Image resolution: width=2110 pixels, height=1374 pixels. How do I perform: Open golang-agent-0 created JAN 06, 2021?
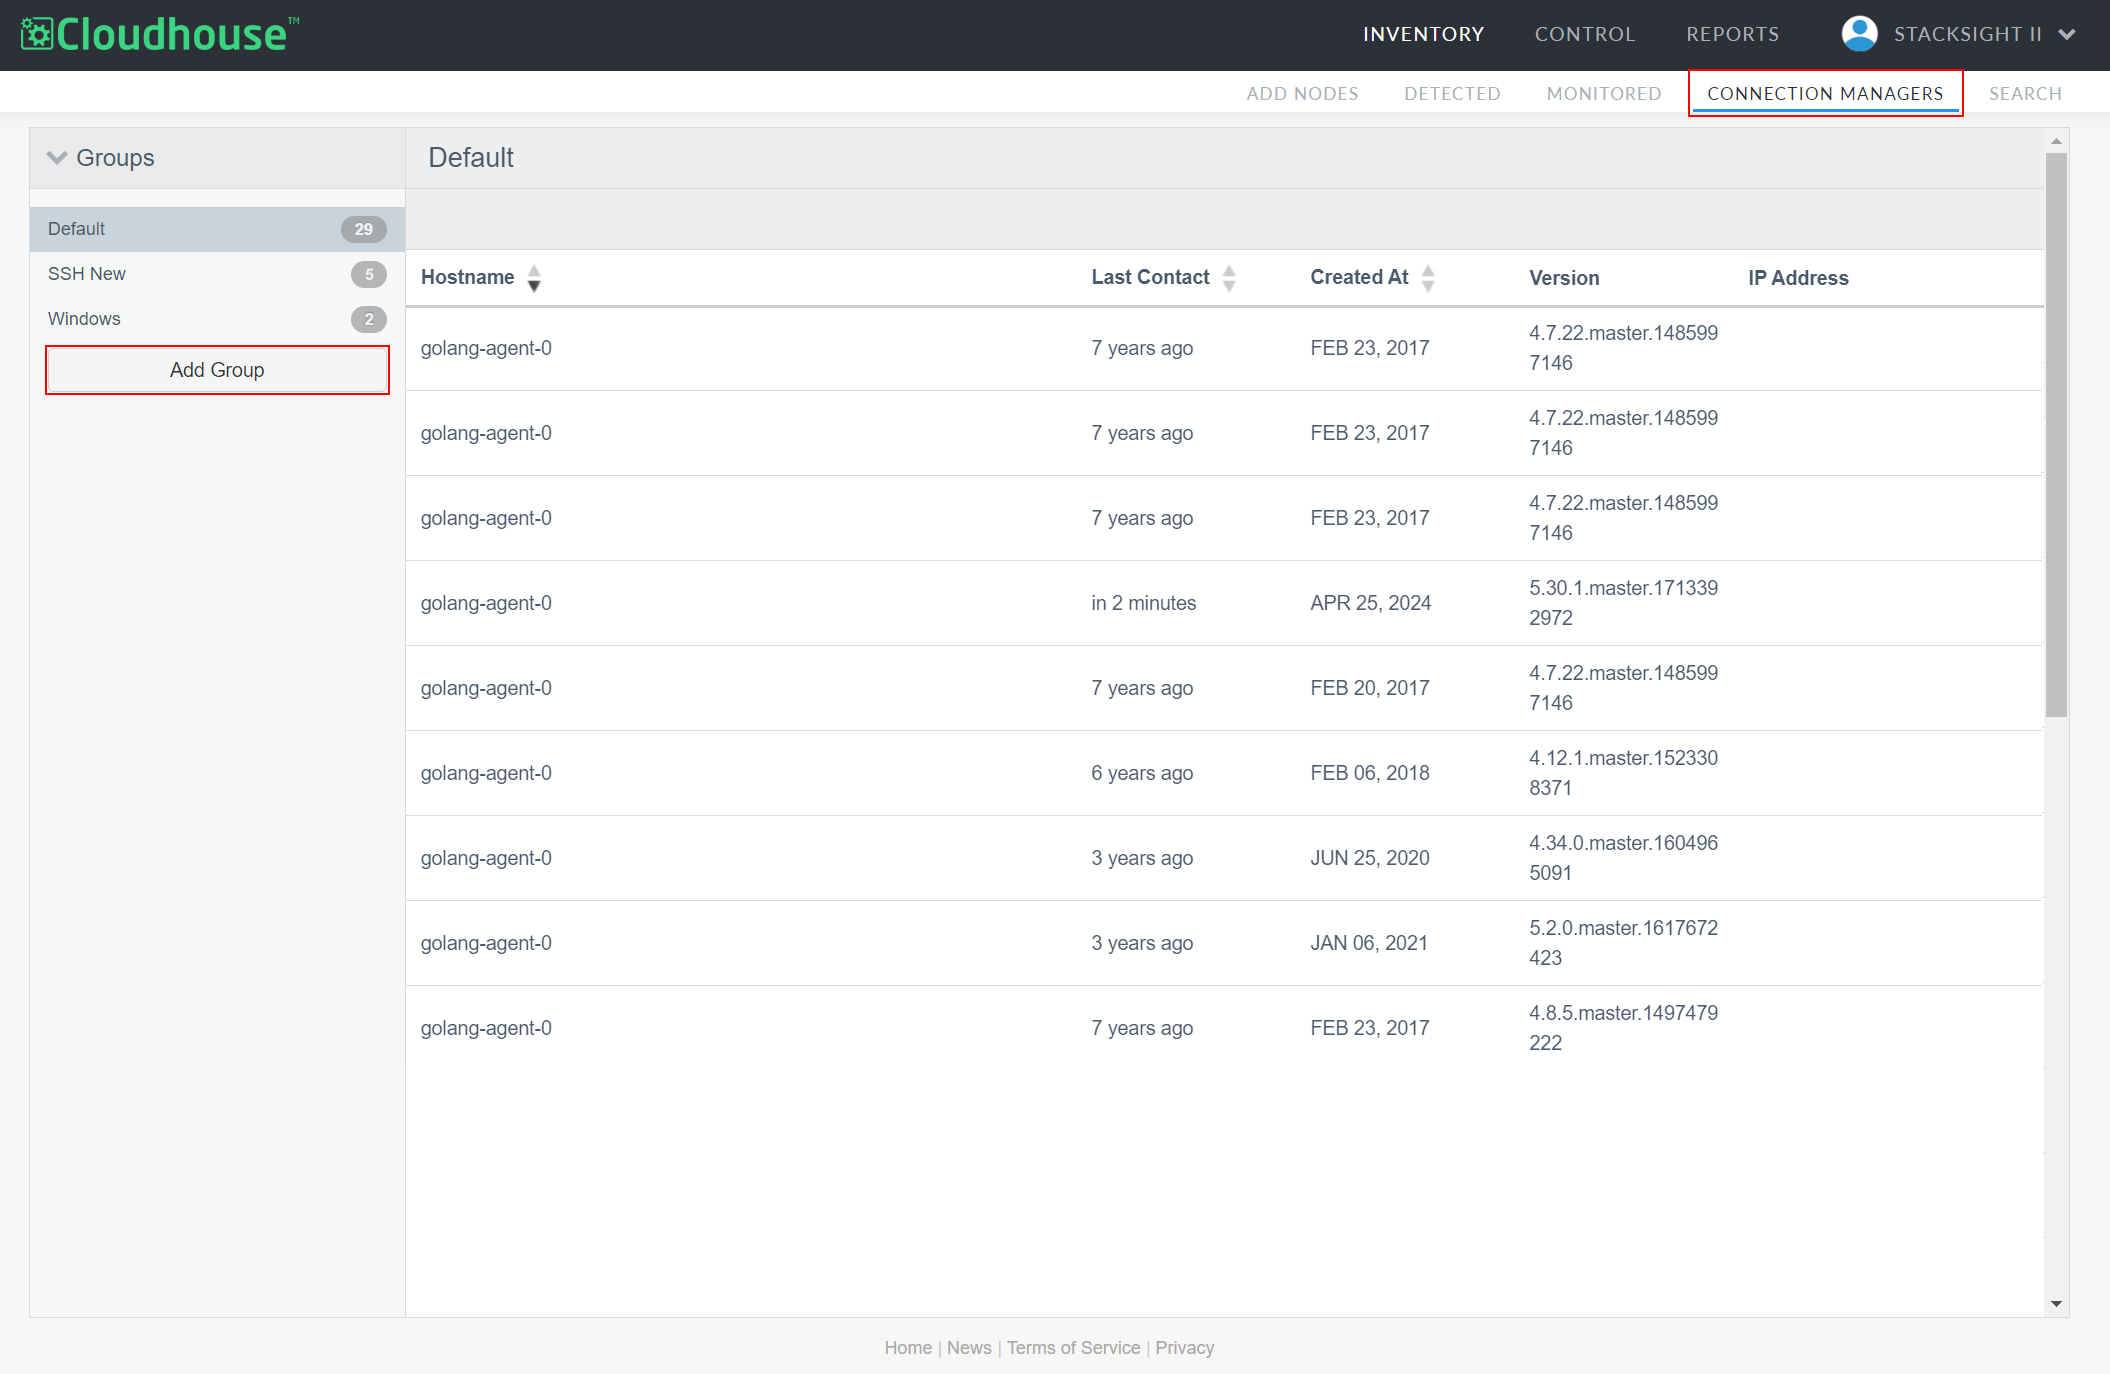(x=486, y=943)
